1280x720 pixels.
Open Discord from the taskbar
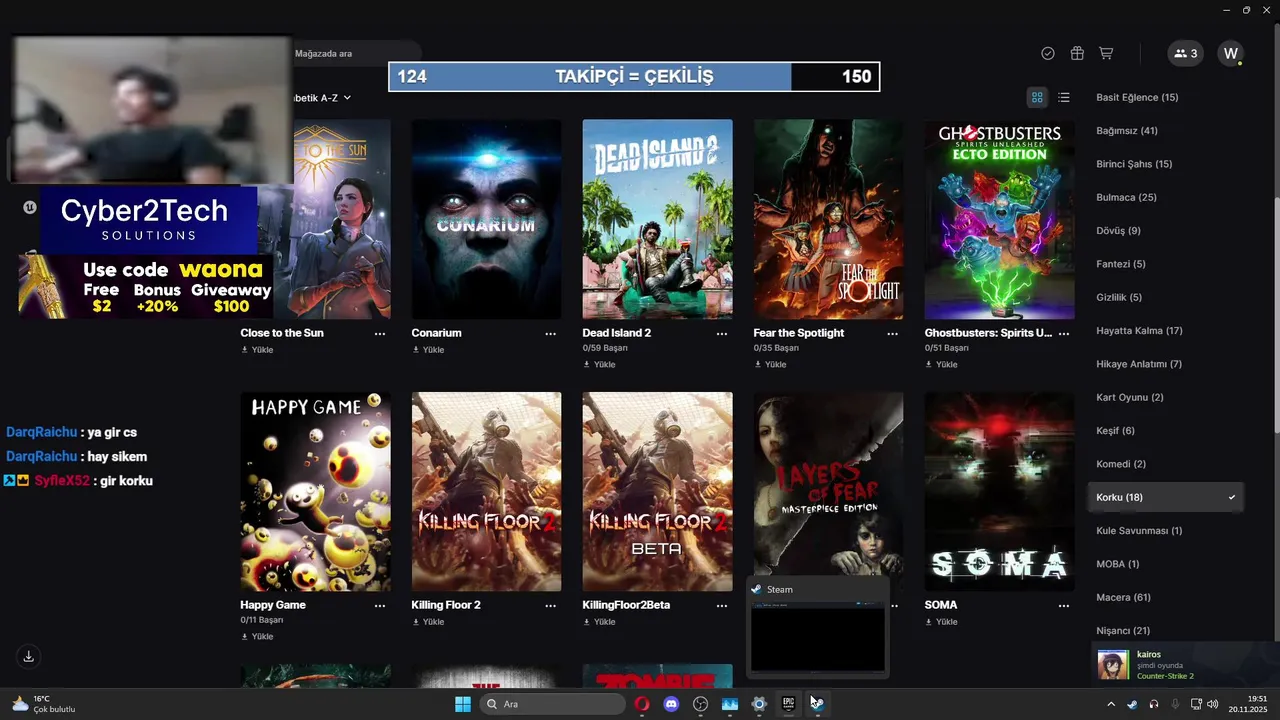click(x=671, y=704)
